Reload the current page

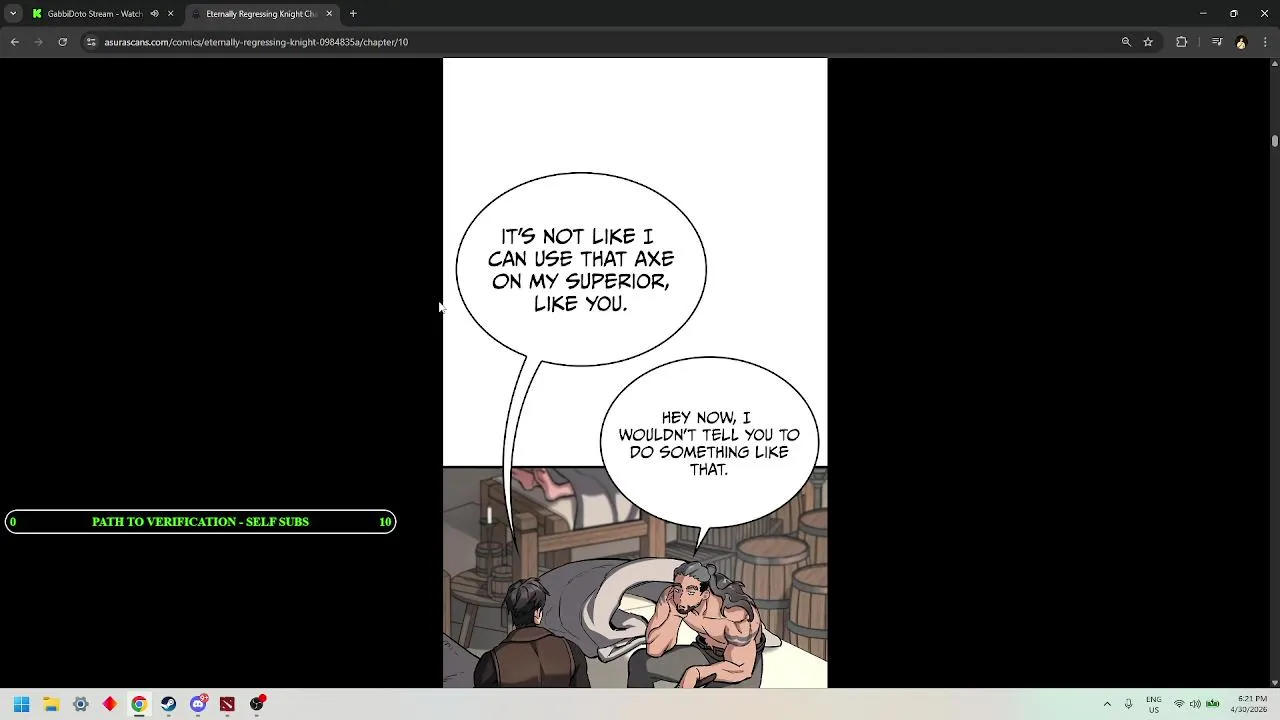(62, 42)
